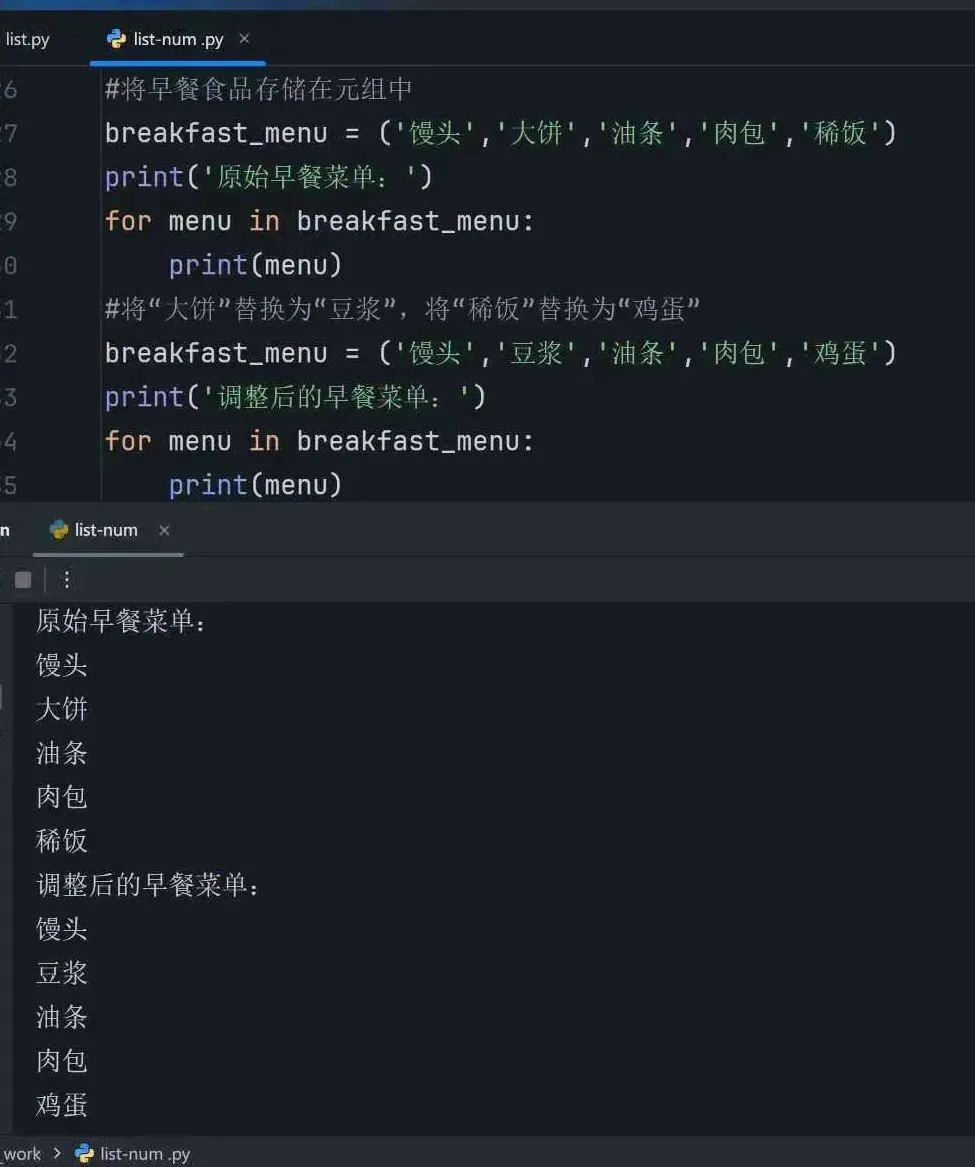Click the last print(menu) line
The image size is (975, 1167).
[255, 485]
